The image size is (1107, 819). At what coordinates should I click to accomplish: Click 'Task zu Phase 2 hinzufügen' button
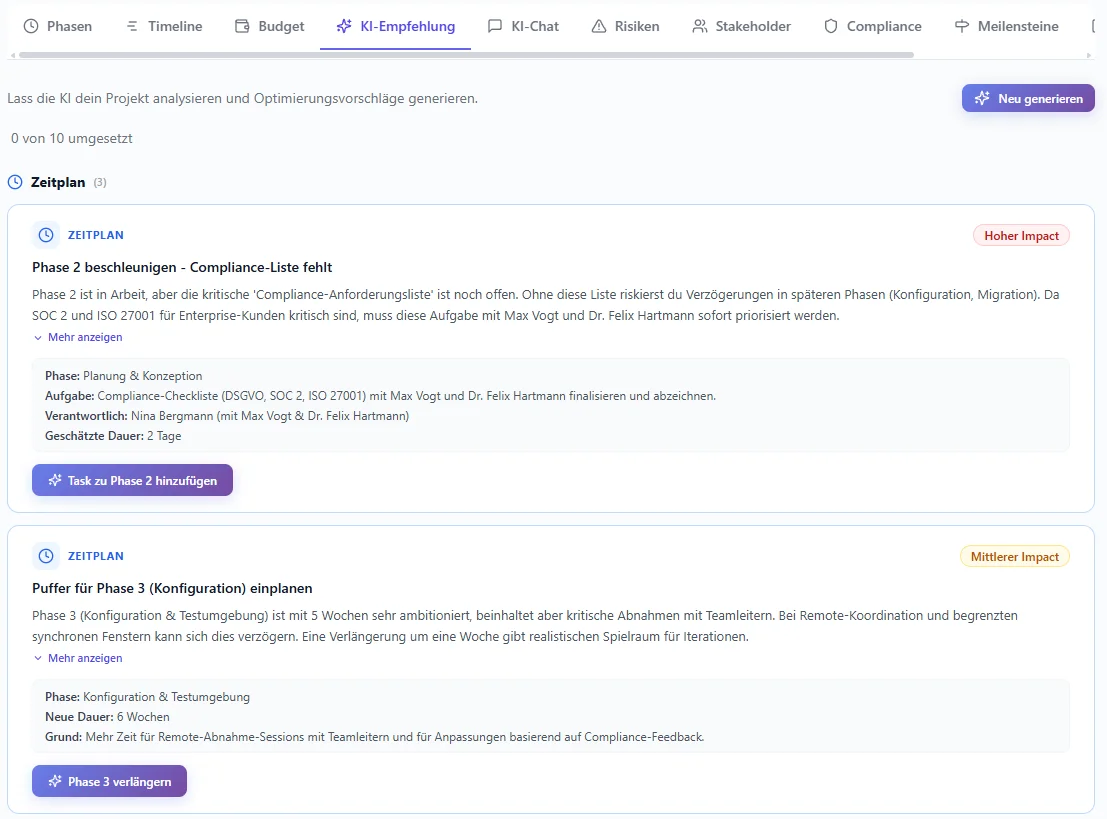[132, 480]
